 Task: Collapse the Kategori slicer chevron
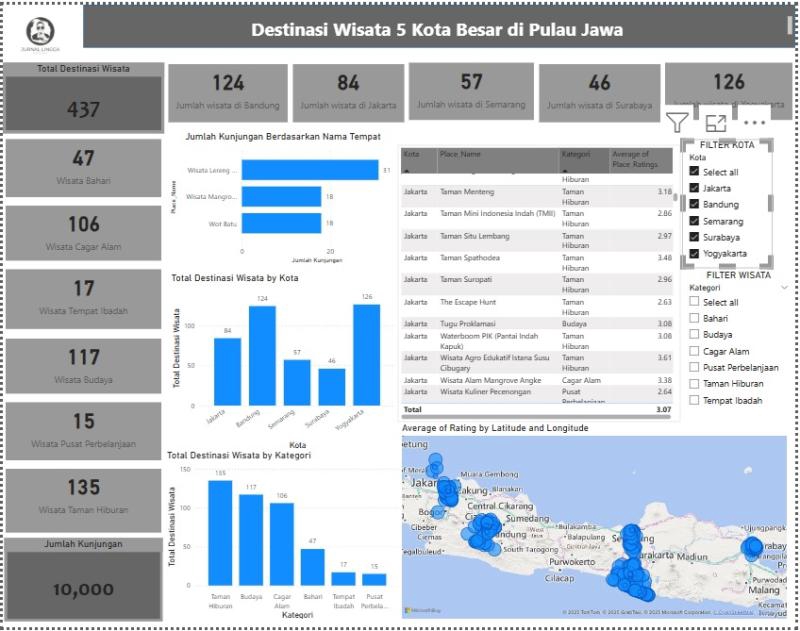pos(784,288)
